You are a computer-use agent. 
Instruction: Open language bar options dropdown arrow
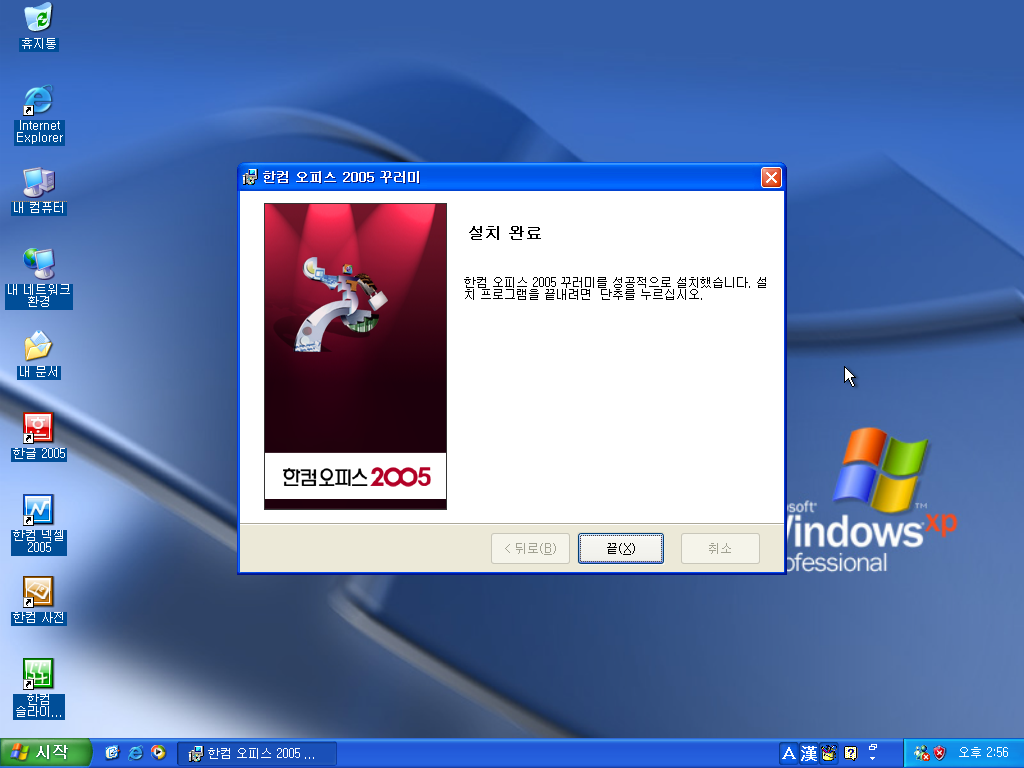tap(873, 759)
